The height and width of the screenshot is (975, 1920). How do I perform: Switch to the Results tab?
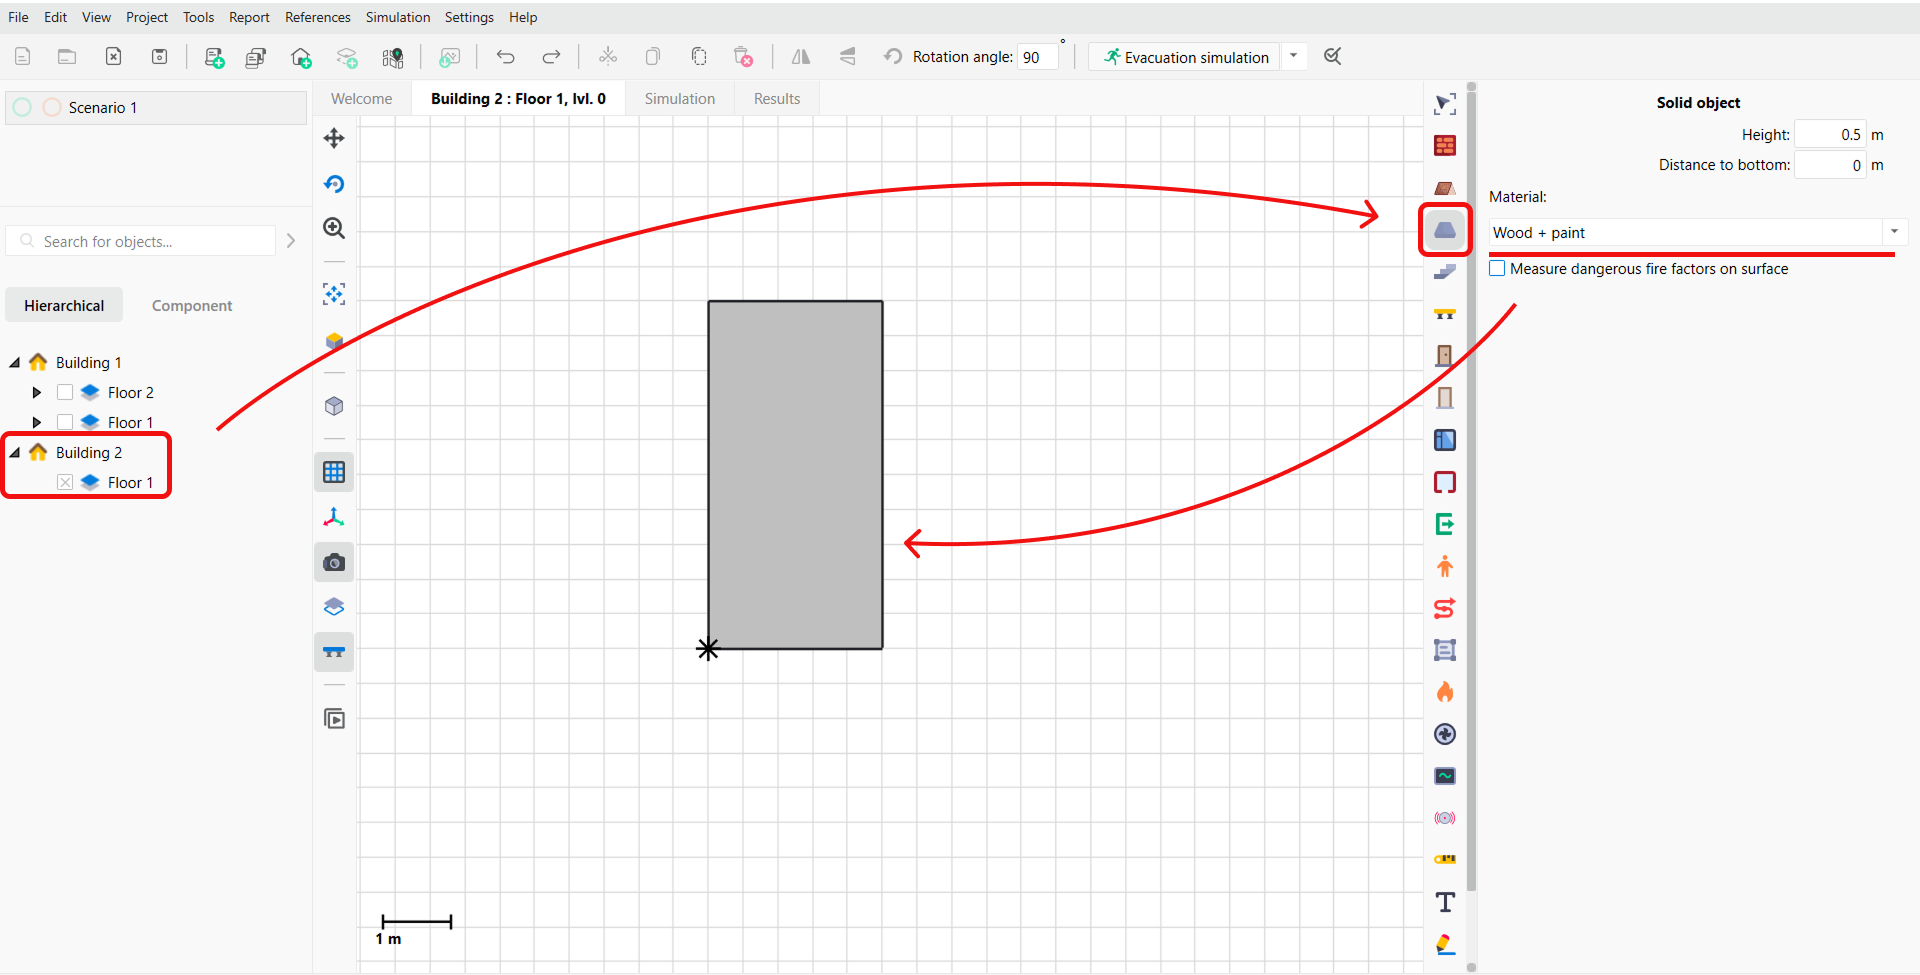[x=776, y=99]
